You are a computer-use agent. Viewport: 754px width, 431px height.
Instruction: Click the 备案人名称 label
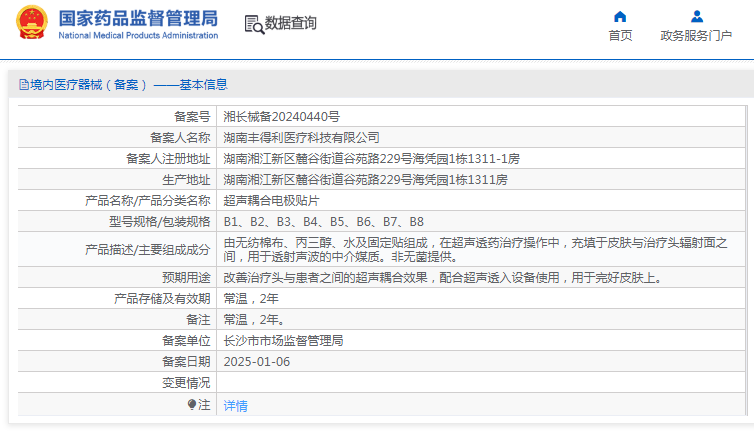pyautogui.click(x=180, y=138)
